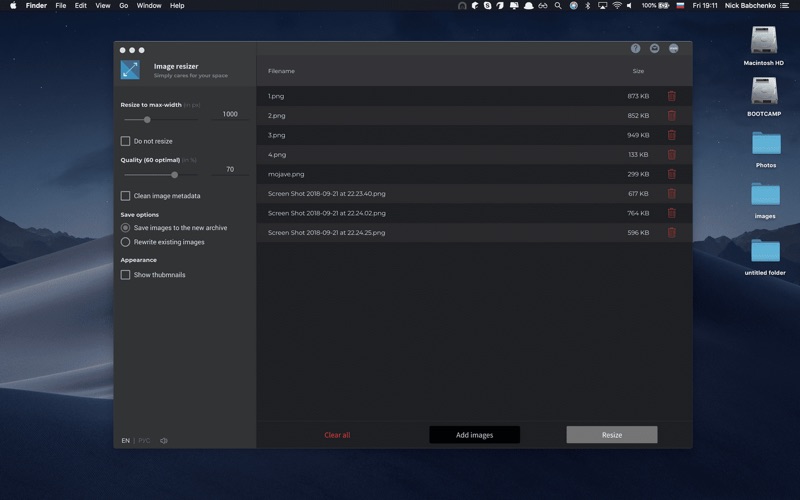Click the volume speaker icon in menu bar

tap(630, 6)
